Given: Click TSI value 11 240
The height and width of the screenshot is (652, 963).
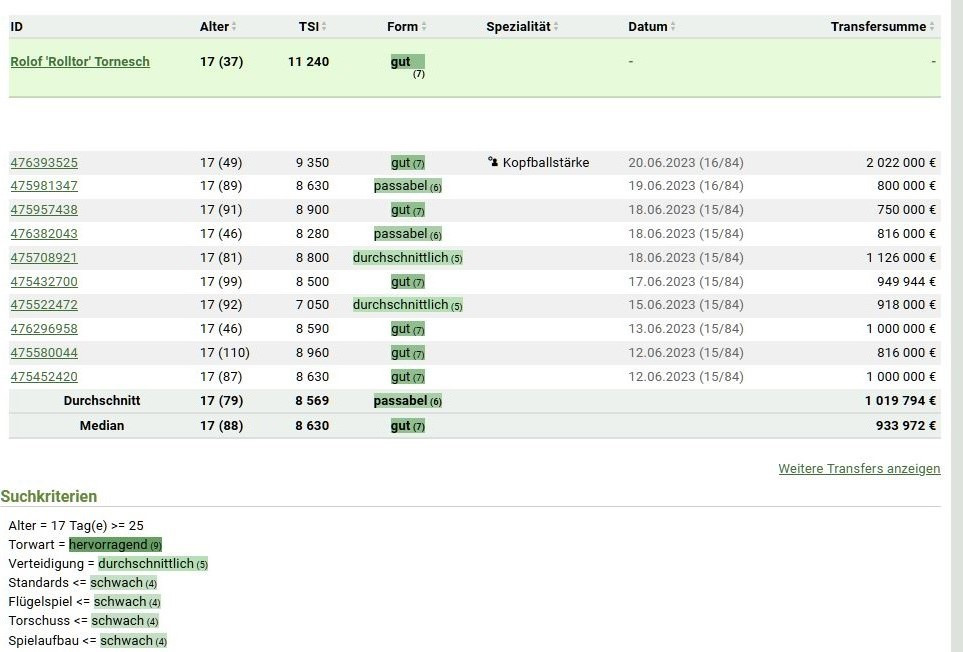Looking at the screenshot, I should (x=308, y=61).
